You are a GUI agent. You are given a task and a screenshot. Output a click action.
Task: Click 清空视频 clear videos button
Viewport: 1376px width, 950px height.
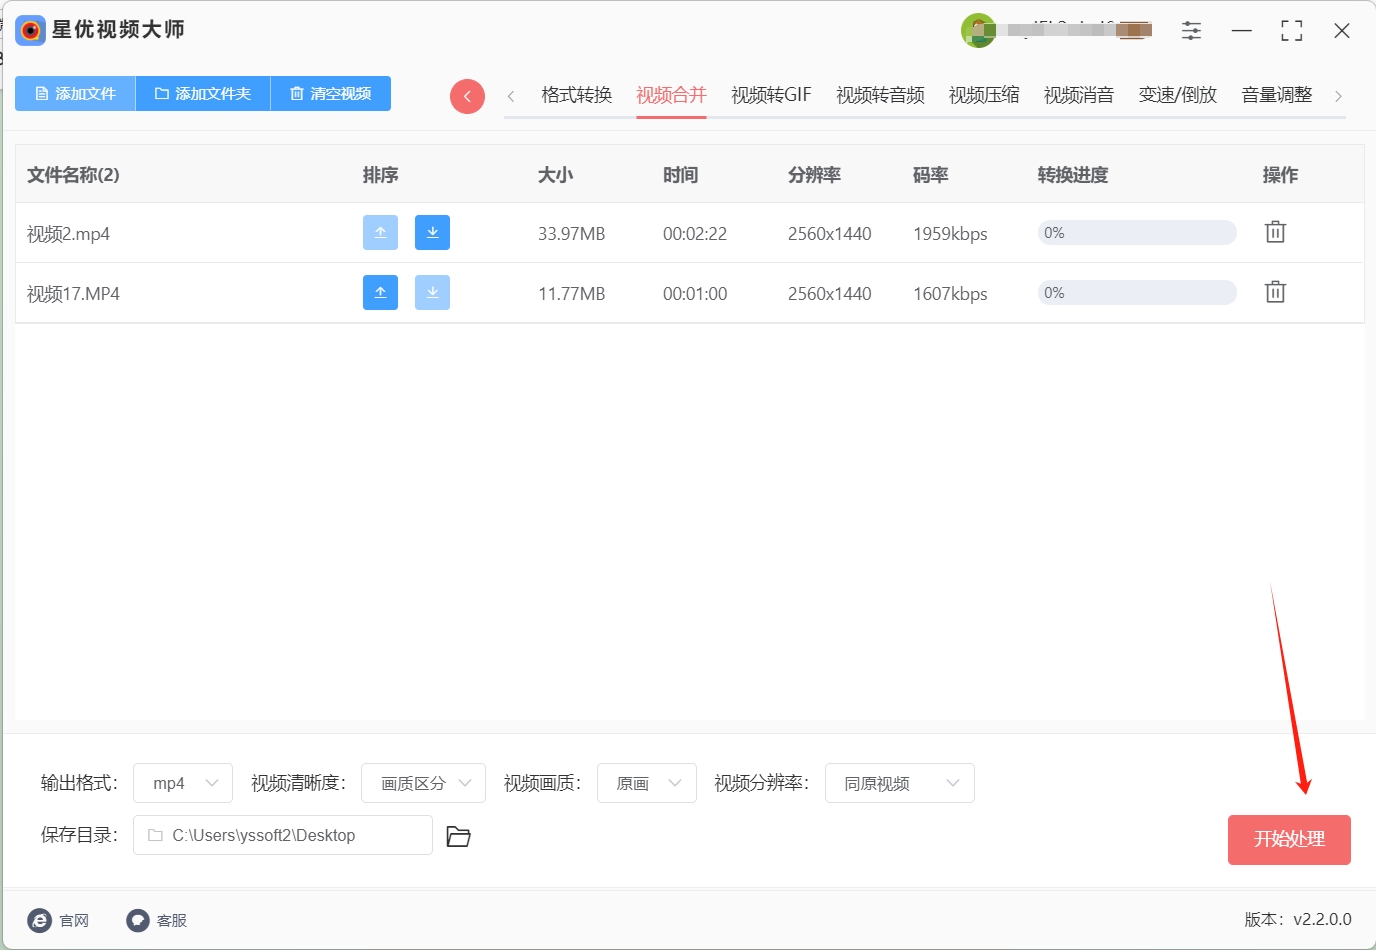[331, 93]
